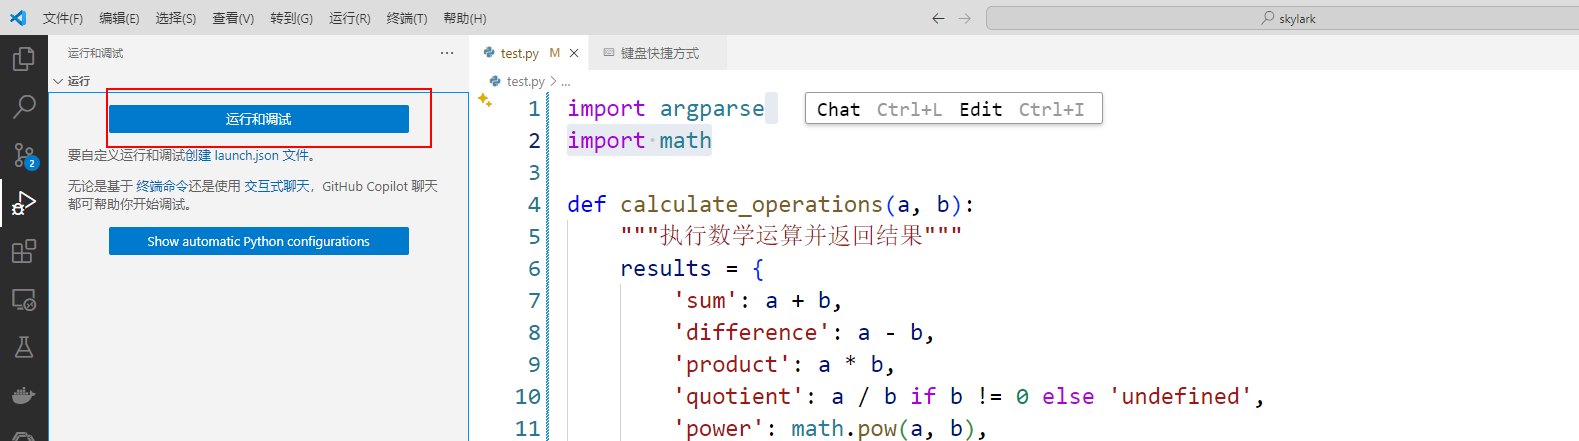Open the Docker whale icon

(23, 395)
